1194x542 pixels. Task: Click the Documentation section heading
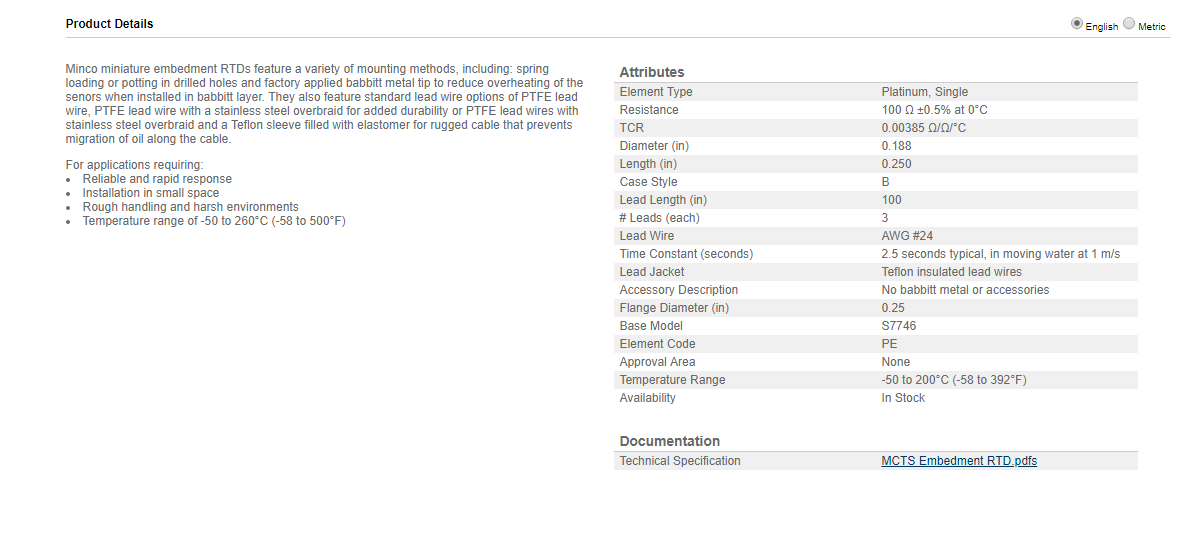click(x=669, y=441)
